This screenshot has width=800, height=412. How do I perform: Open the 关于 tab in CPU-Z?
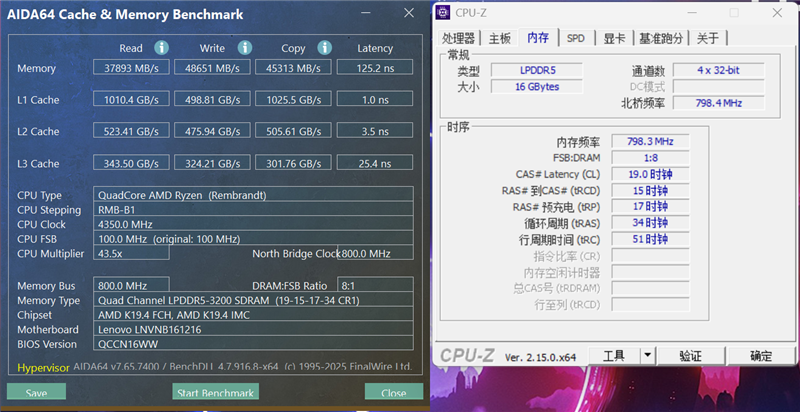(708, 38)
